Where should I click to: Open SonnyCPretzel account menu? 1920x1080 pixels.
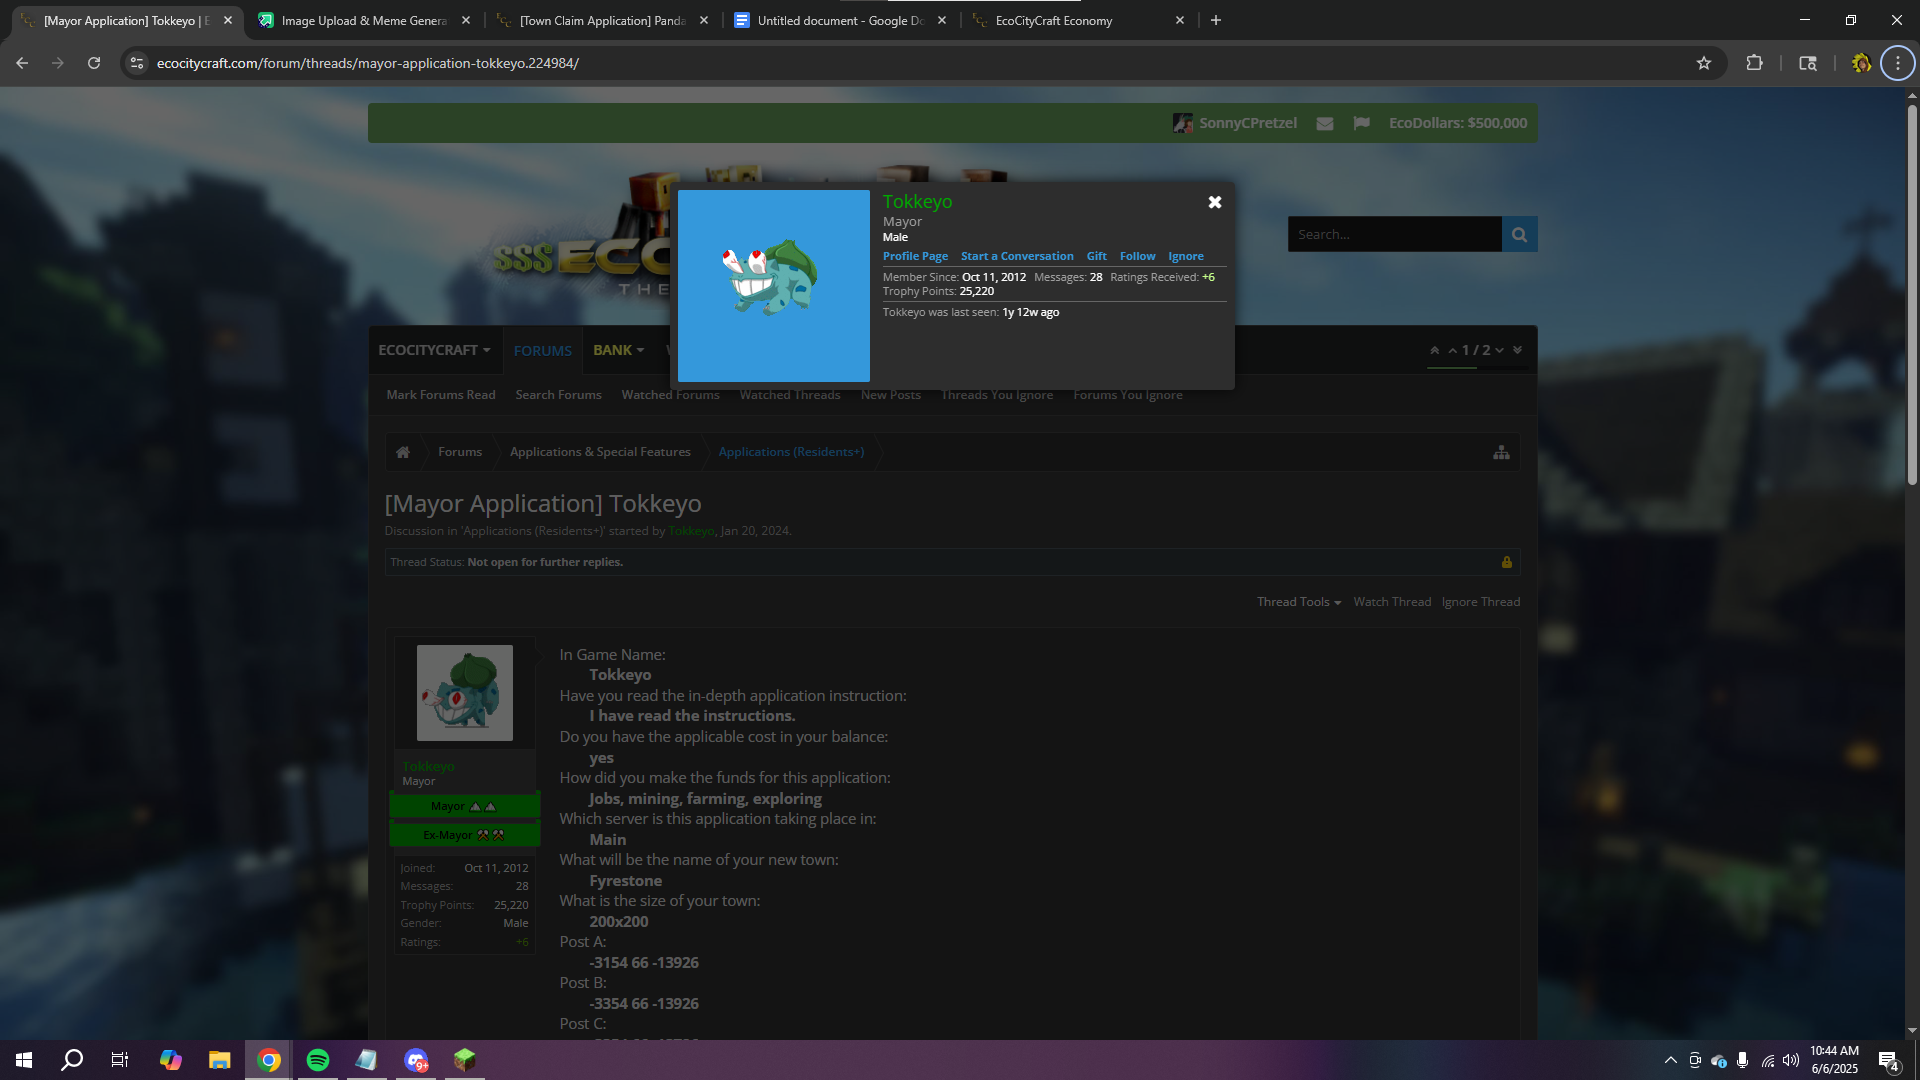(1235, 123)
